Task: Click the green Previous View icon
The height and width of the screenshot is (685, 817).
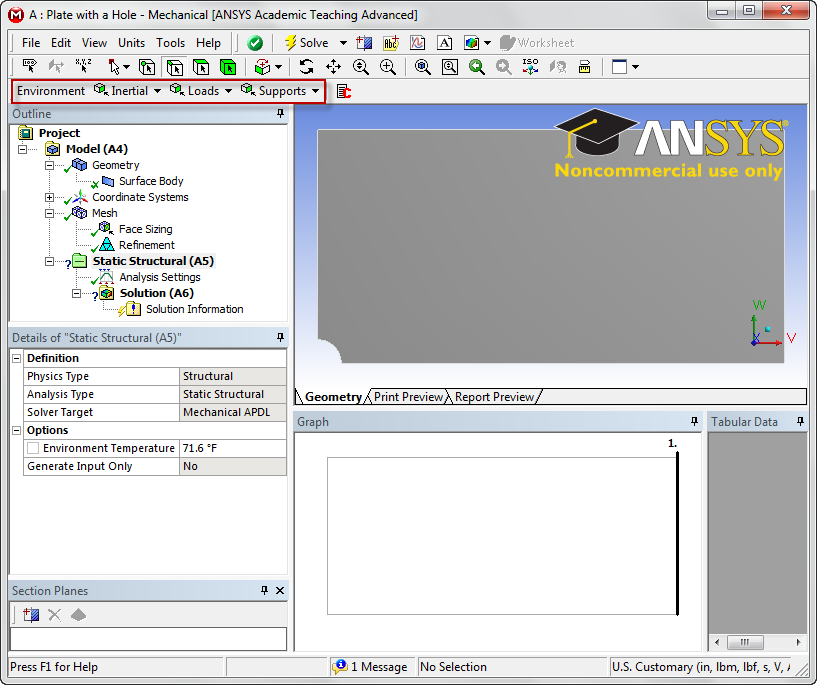Action: (476, 67)
